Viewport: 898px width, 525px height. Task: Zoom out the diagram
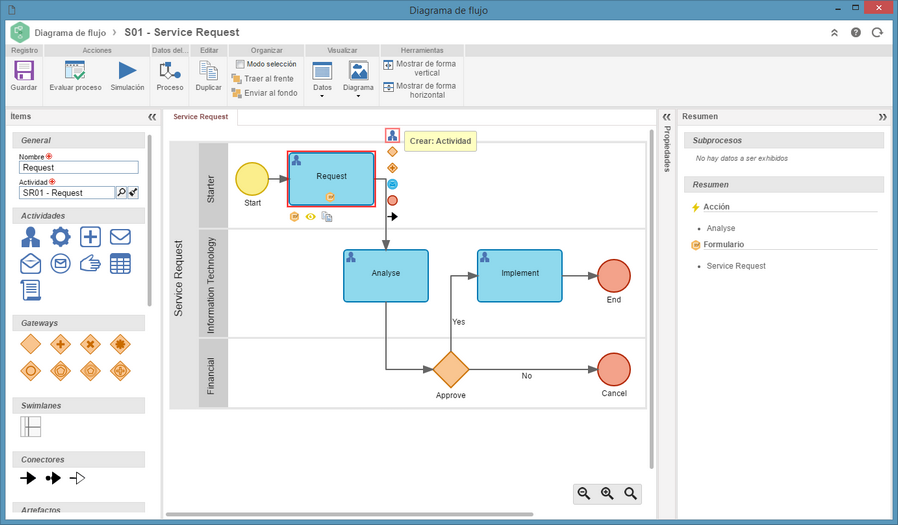coord(584,494)
